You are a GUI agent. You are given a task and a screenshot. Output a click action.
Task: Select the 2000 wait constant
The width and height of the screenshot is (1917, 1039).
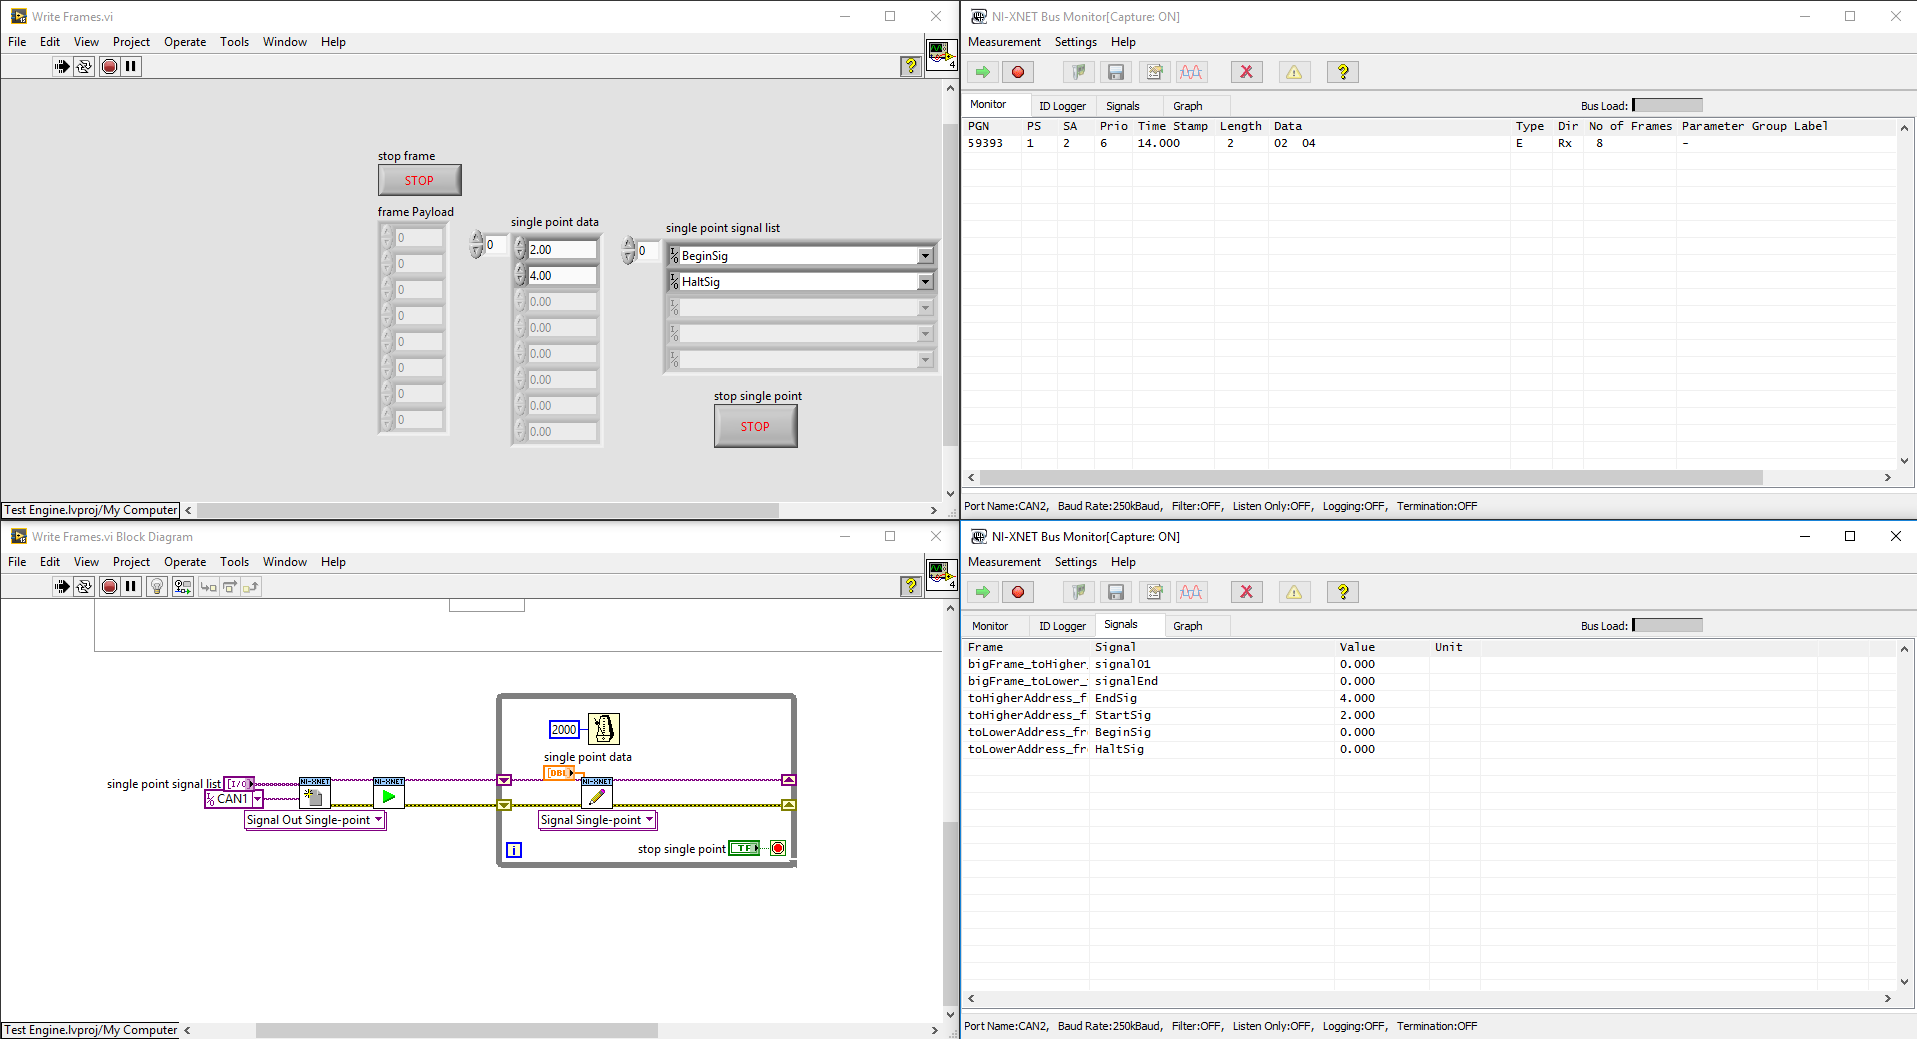[564, 730]
